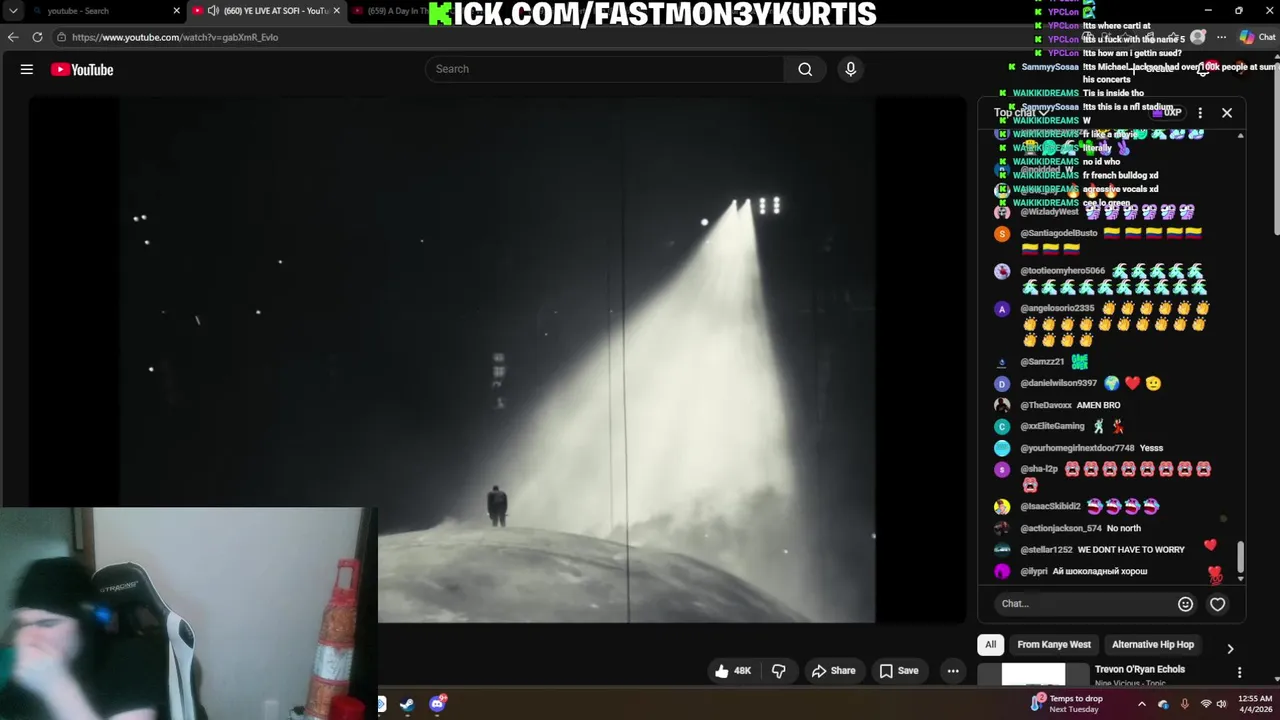
Task: Click the UXP badge in chat header
Action: (x=1167, y=113)
